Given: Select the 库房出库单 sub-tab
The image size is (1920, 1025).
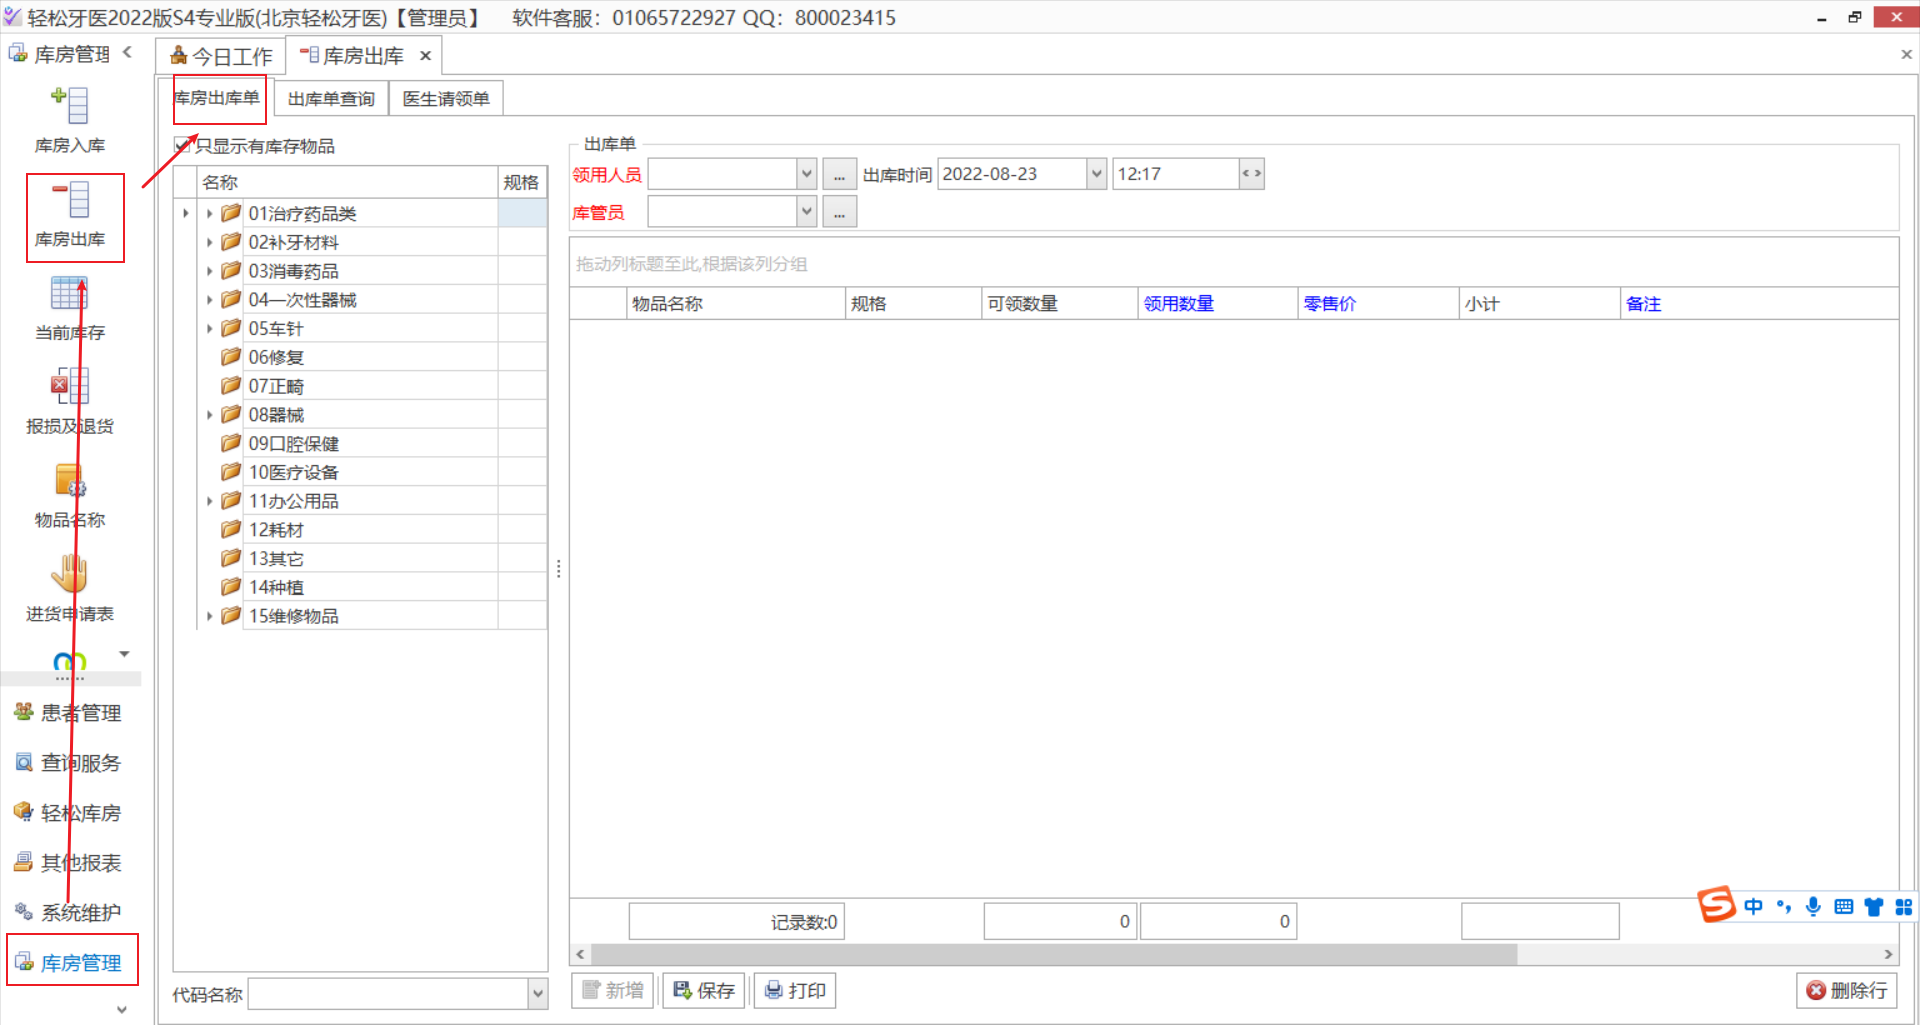Looking at the screenshot, I should (x=217, y=98).
